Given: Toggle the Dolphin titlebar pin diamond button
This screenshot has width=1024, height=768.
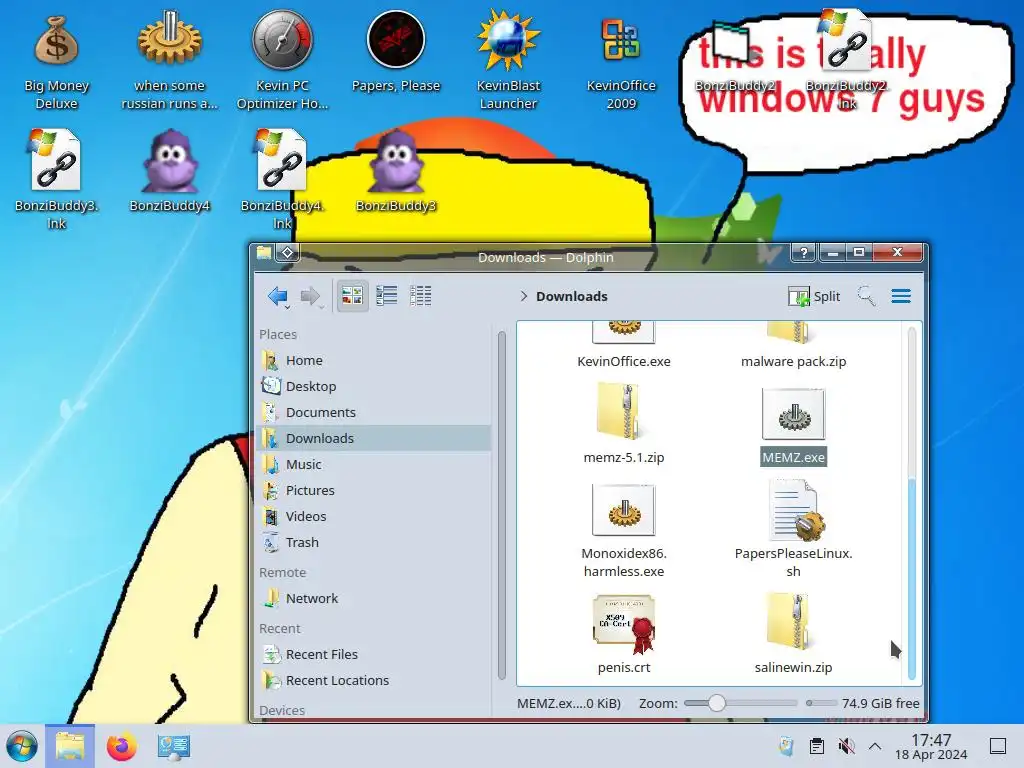Looking at the screenshot, I should click(287, 252).
